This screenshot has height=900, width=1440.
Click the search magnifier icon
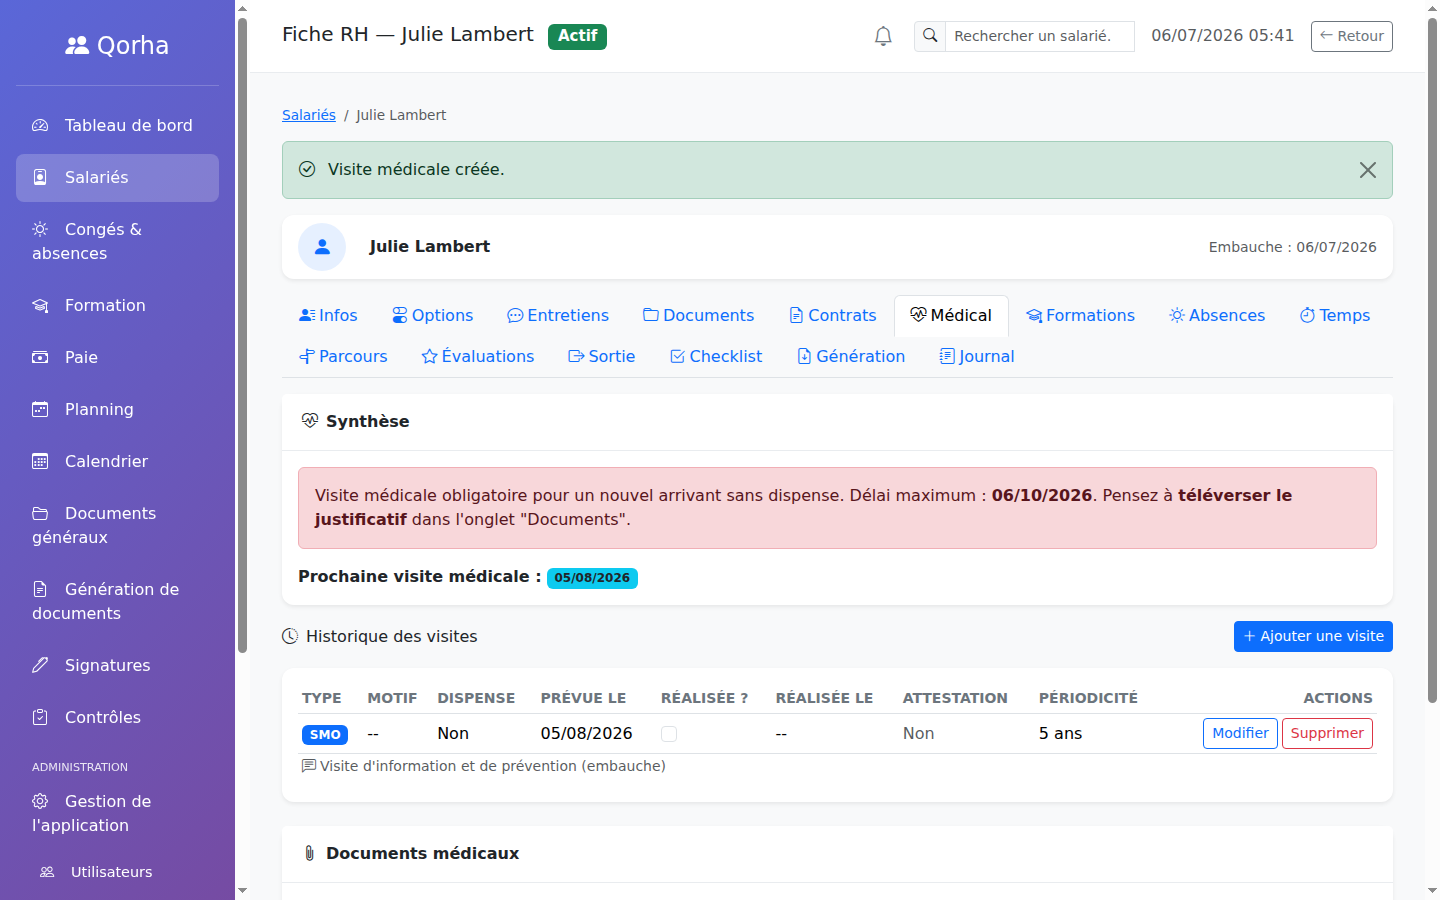click(930, 36)
